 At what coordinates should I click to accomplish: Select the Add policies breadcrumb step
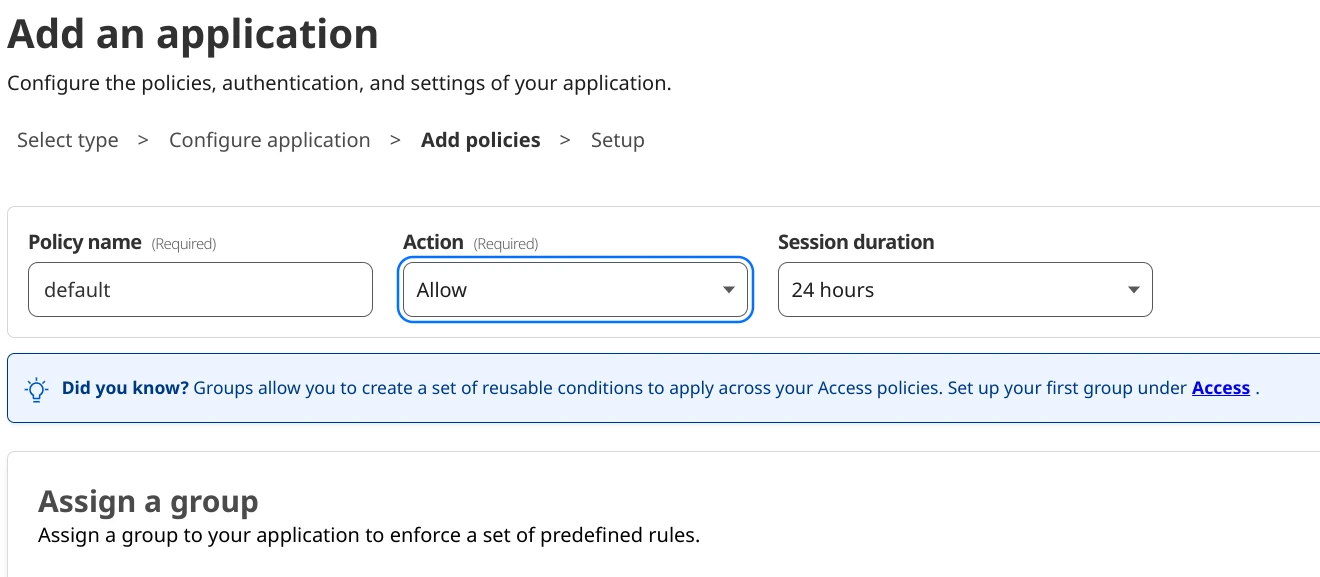tap(480, 140)
